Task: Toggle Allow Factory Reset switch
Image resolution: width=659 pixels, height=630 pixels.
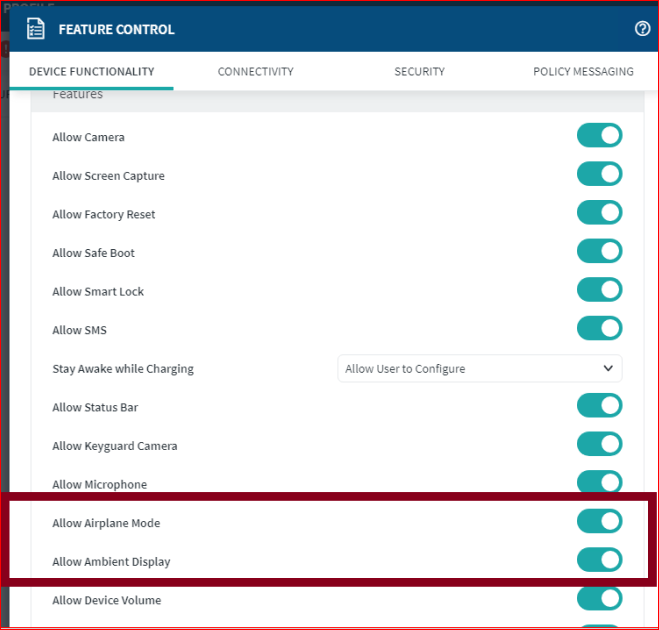Action: tap(599, 213)
